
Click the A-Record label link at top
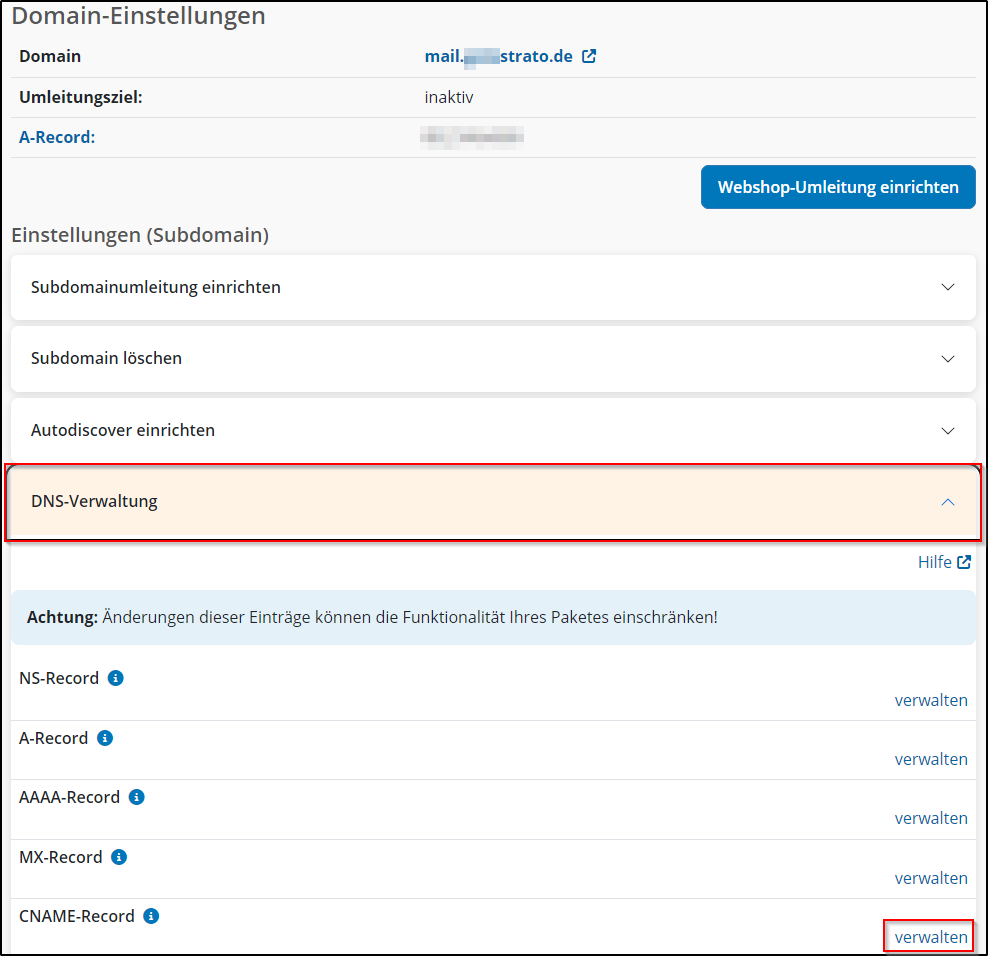[x=57, y=137]
